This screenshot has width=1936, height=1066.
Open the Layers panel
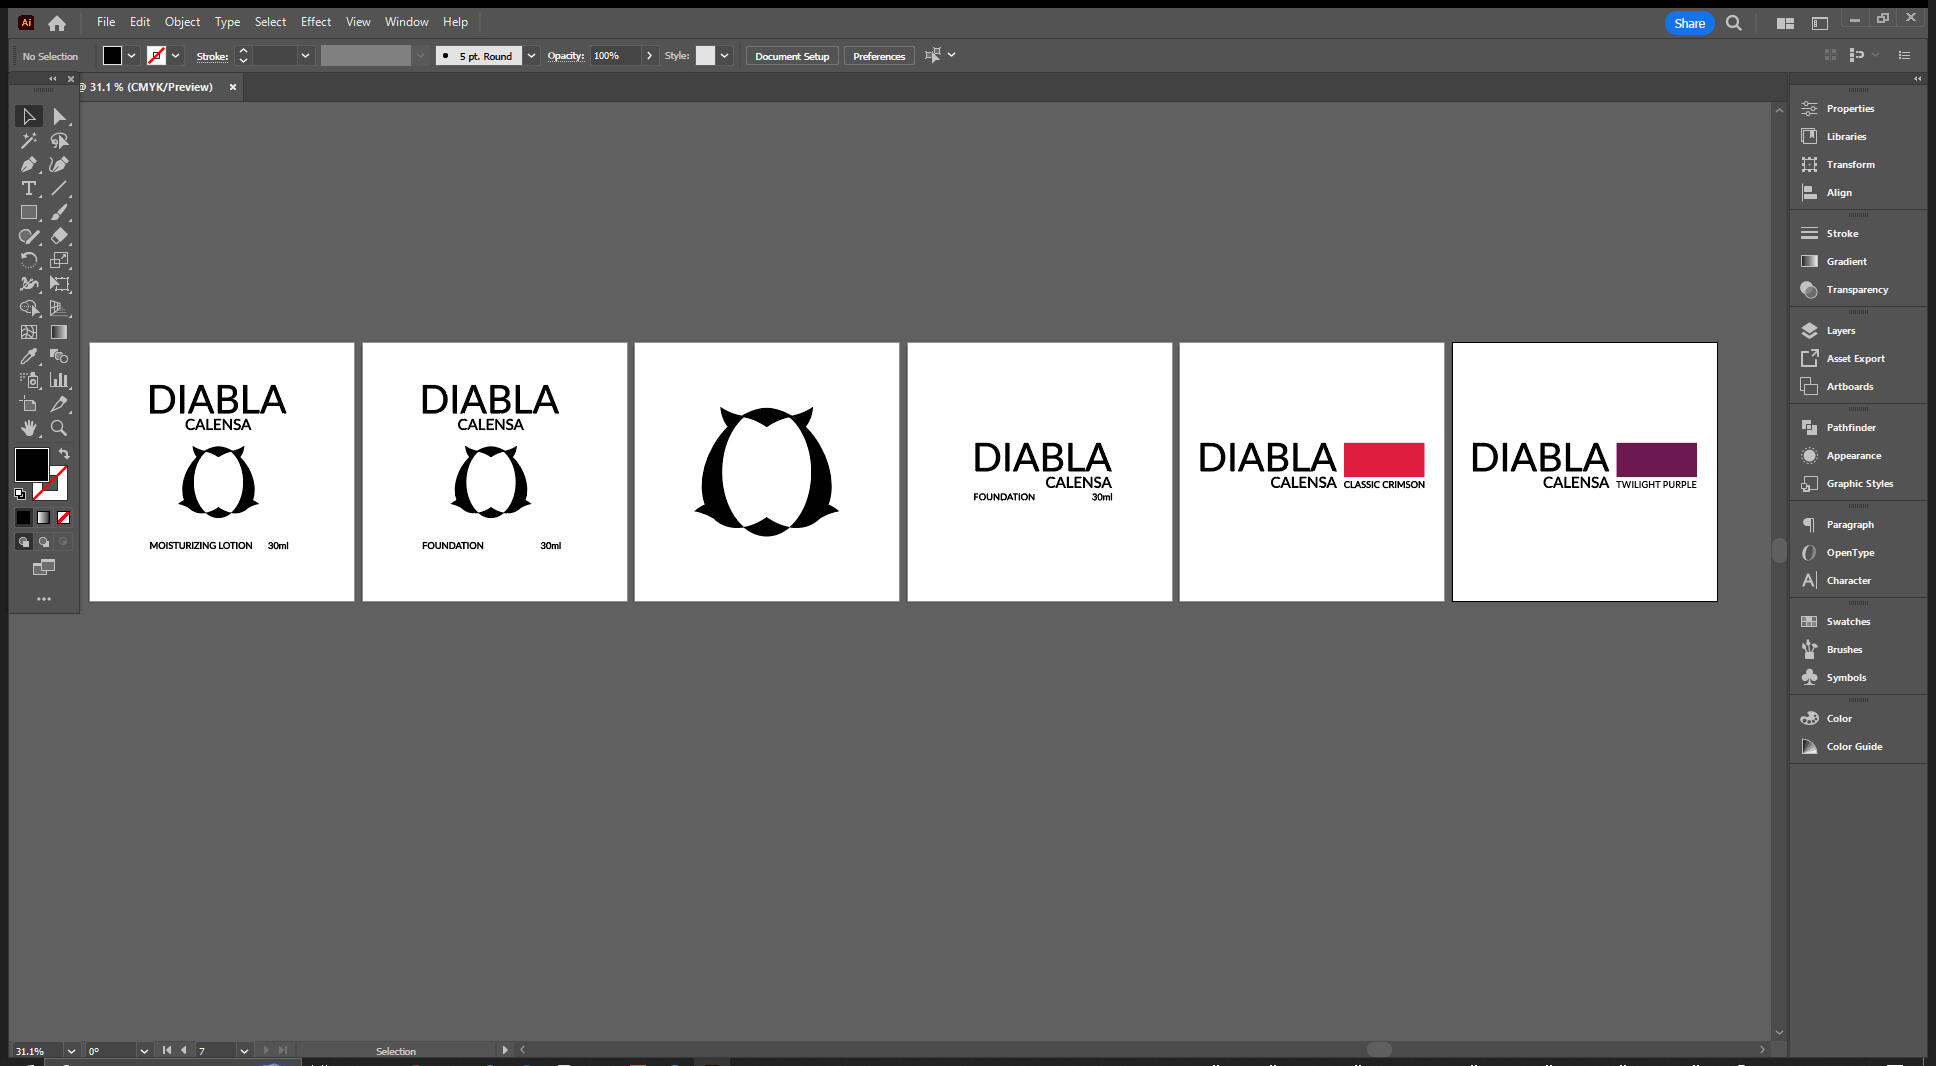(1839, 330)
